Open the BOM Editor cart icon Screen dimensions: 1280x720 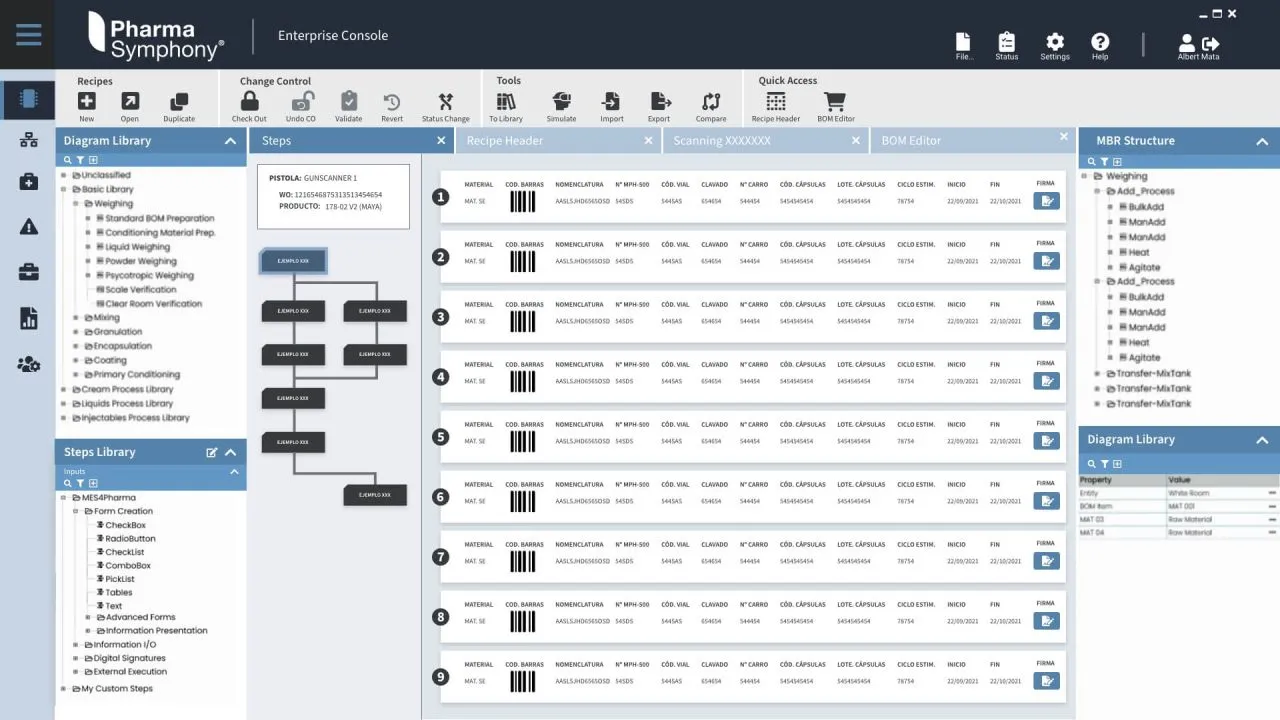tap(835, 101)
